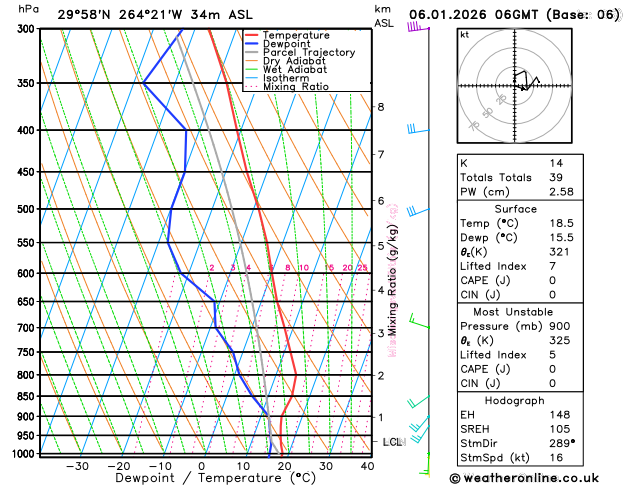Viewport: 629px width, 486px height.
Task: Click the Dewpoint legend entry
Action: tap(278, 44)
